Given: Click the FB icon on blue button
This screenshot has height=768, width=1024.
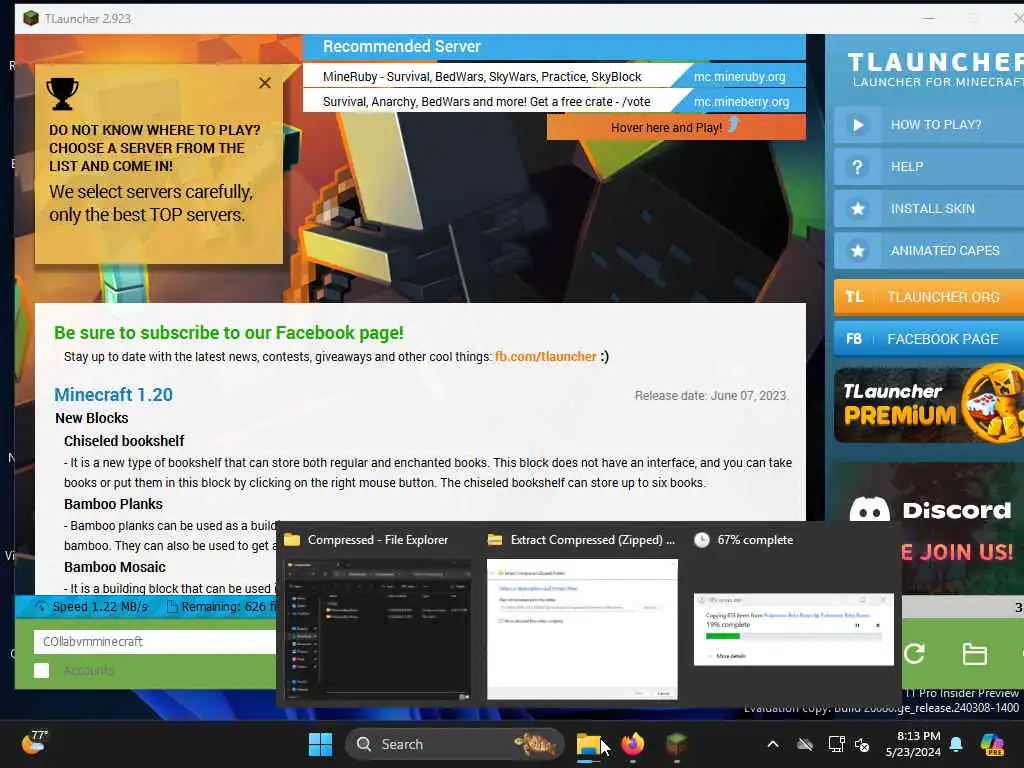Looking at the screenshot, I should coord(854,339).
